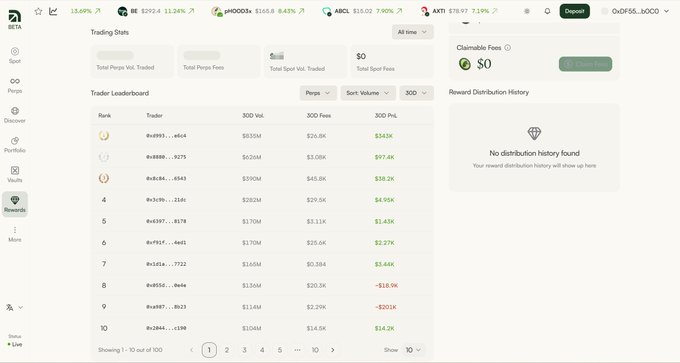The width and height of the screenshot is (680, 363).
Task: Click the $343K PnL value
Action: coord(384,136)
